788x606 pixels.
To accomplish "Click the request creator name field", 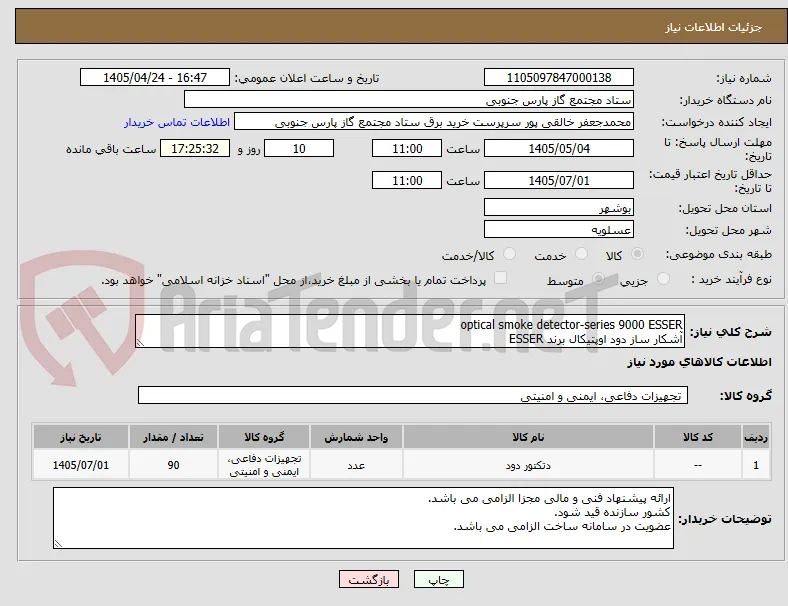I will [x=434, y=122].
